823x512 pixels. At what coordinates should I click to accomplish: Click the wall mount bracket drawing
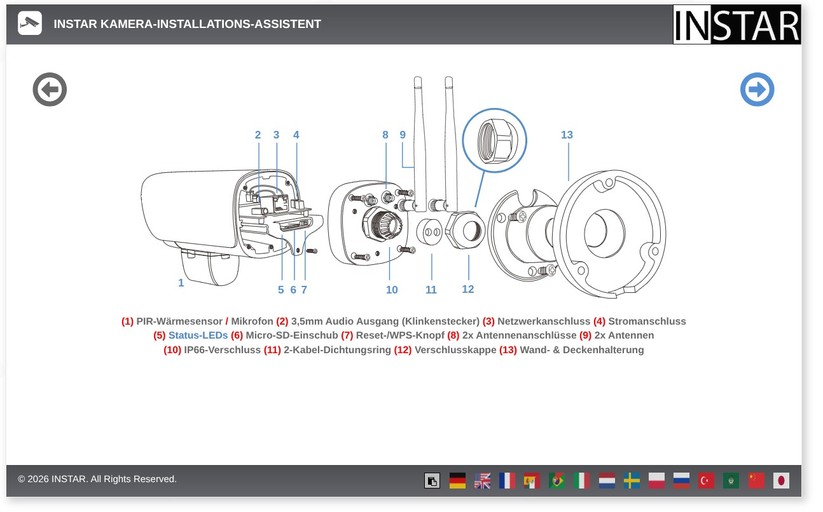(577, 234)
